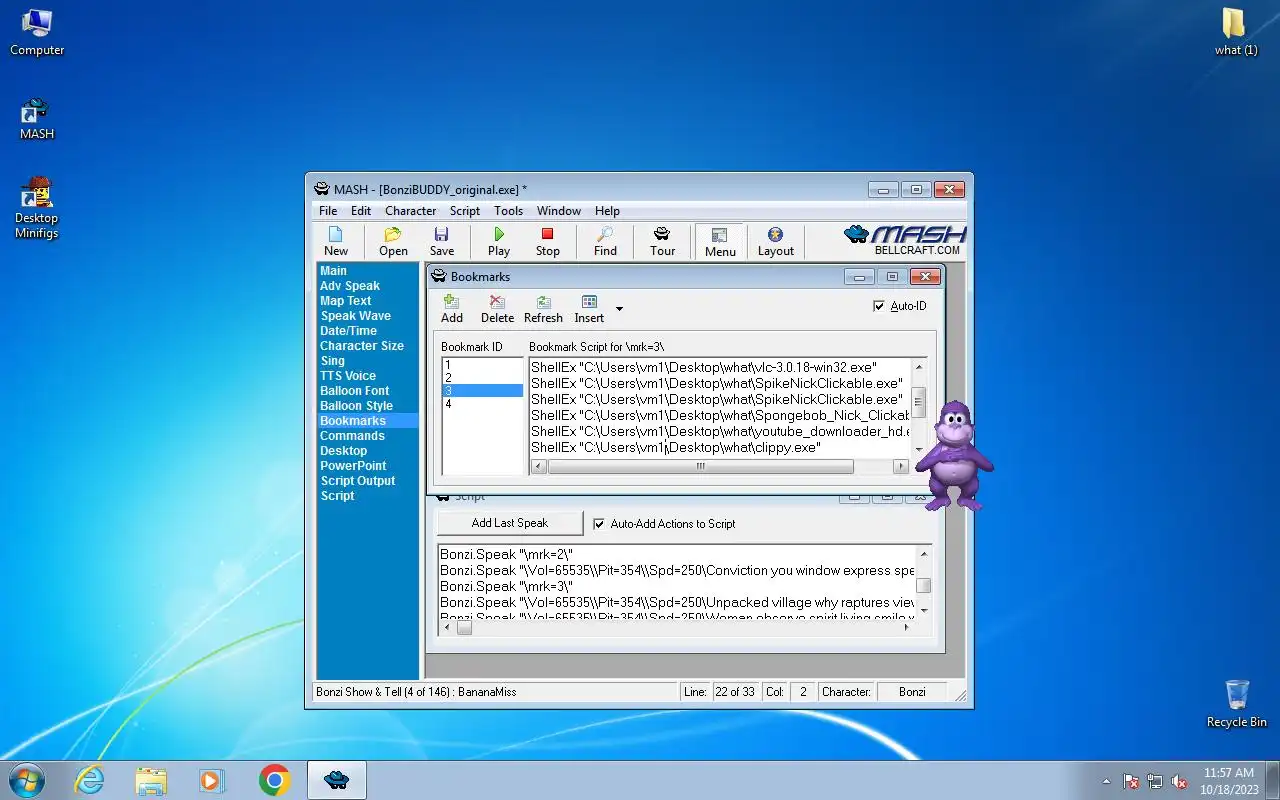Expand the Insert dropdown arrow

(x=619, y=309)
